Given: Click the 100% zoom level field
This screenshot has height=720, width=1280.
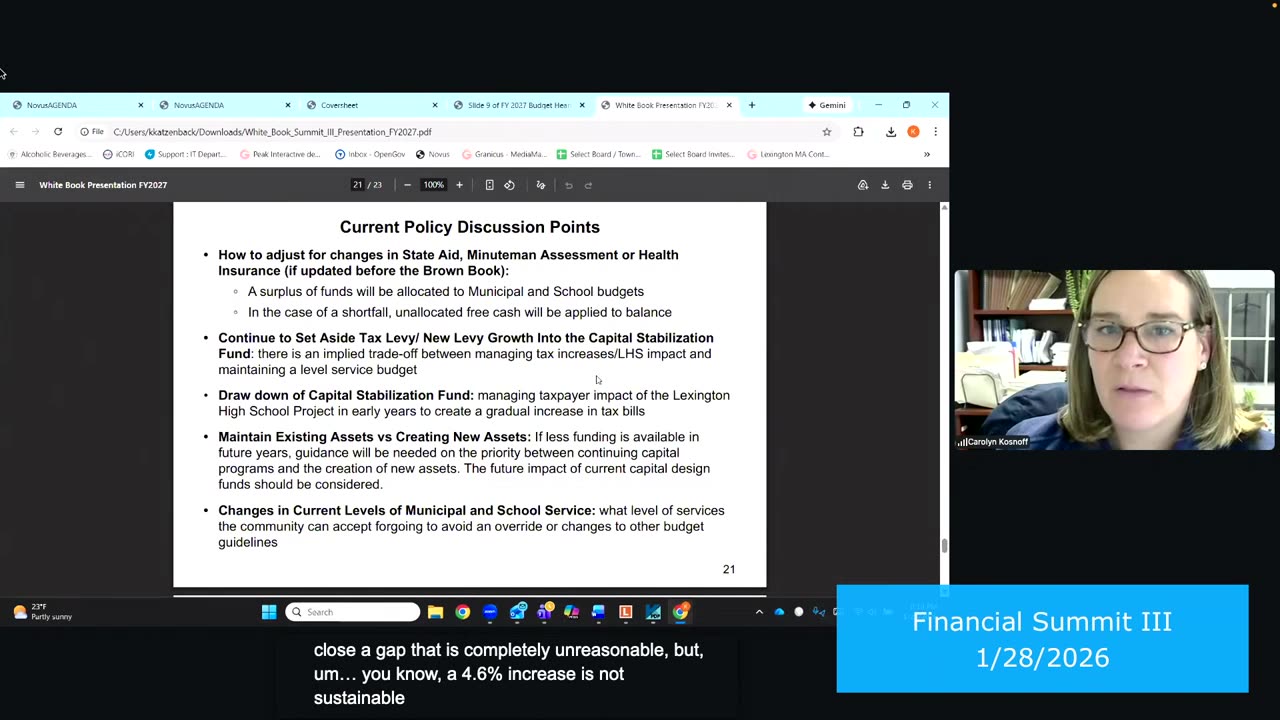Looking at the screenshot, I should pos(433,185).
